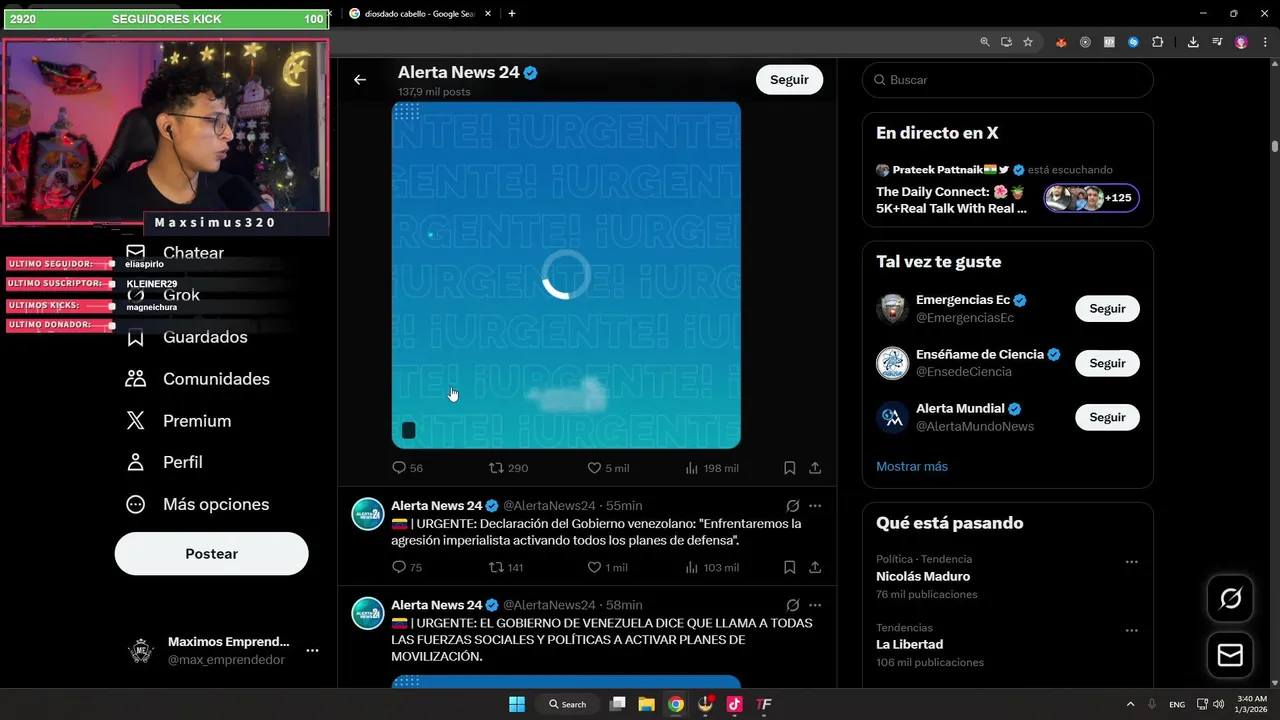Viewport: 1280px width, 720px height.
Task: Focus the Buscar search field
Action: pyautogui.click(x=1008, y=80)
